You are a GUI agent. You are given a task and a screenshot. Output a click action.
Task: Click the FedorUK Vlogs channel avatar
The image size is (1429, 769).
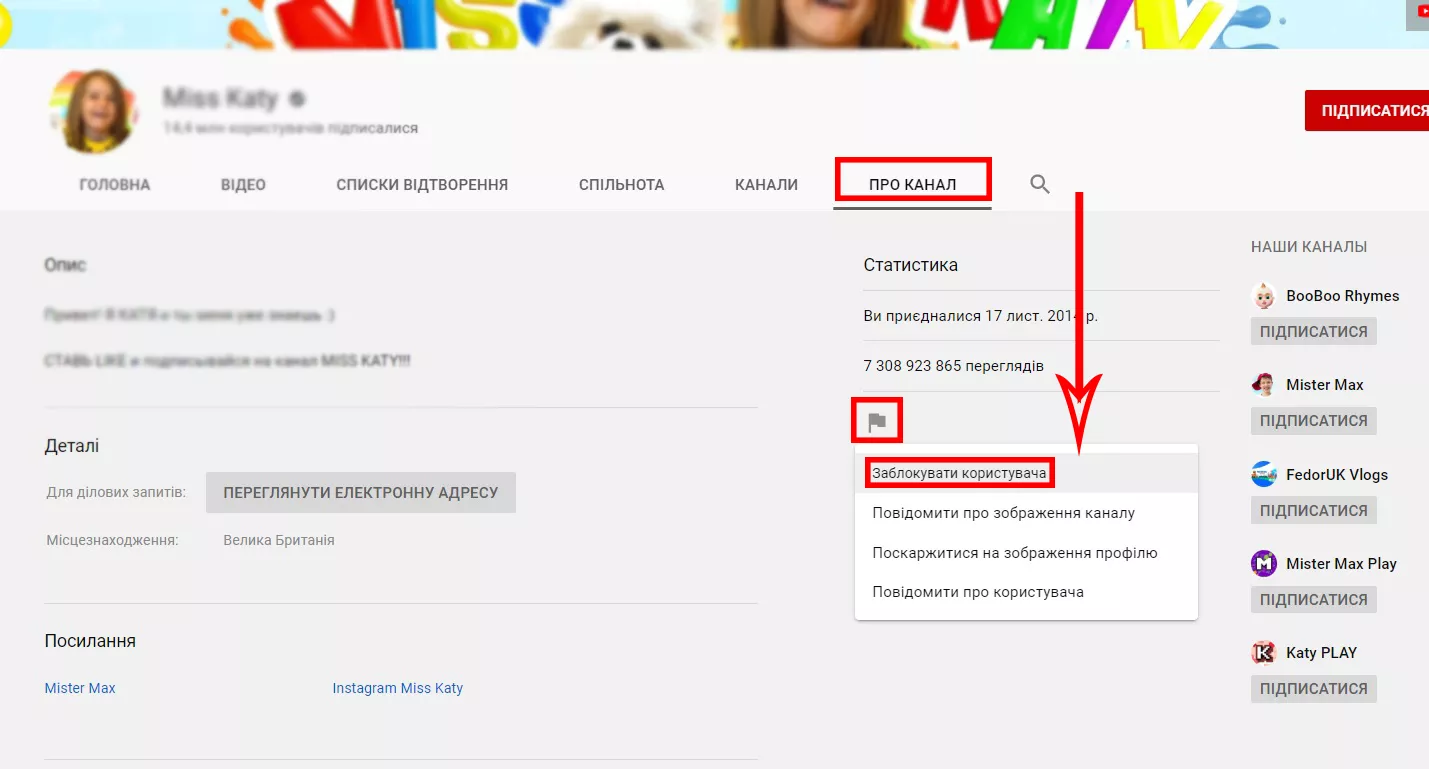(1264, 474)
